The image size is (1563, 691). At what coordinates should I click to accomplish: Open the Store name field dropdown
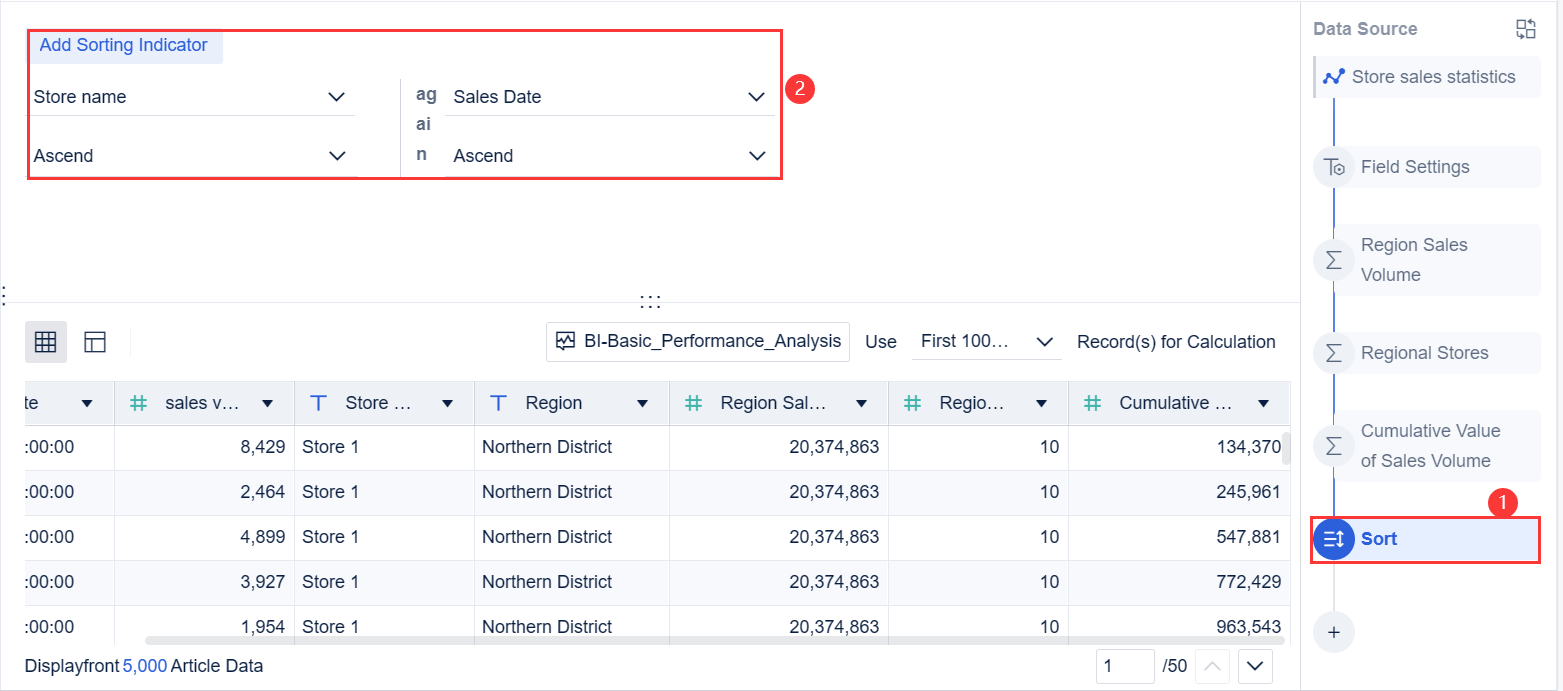[x=337, y=96]
